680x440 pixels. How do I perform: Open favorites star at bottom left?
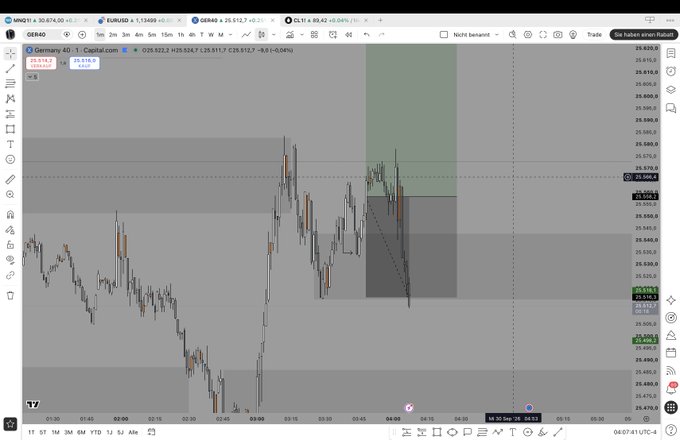tap(10, 424)
